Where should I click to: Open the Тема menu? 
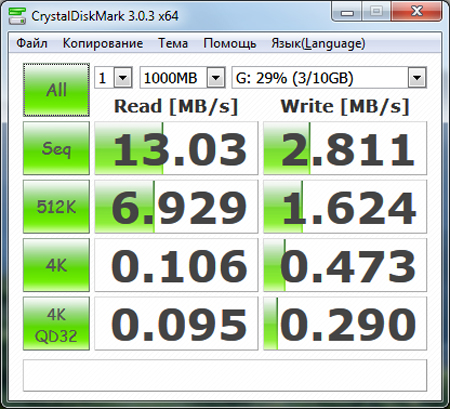[173, 43]
